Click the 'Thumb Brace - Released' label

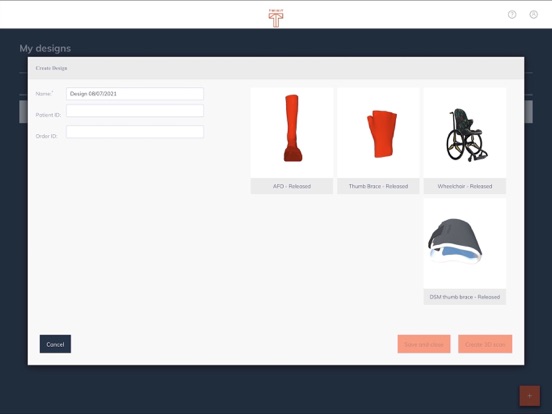coord(378,186)
